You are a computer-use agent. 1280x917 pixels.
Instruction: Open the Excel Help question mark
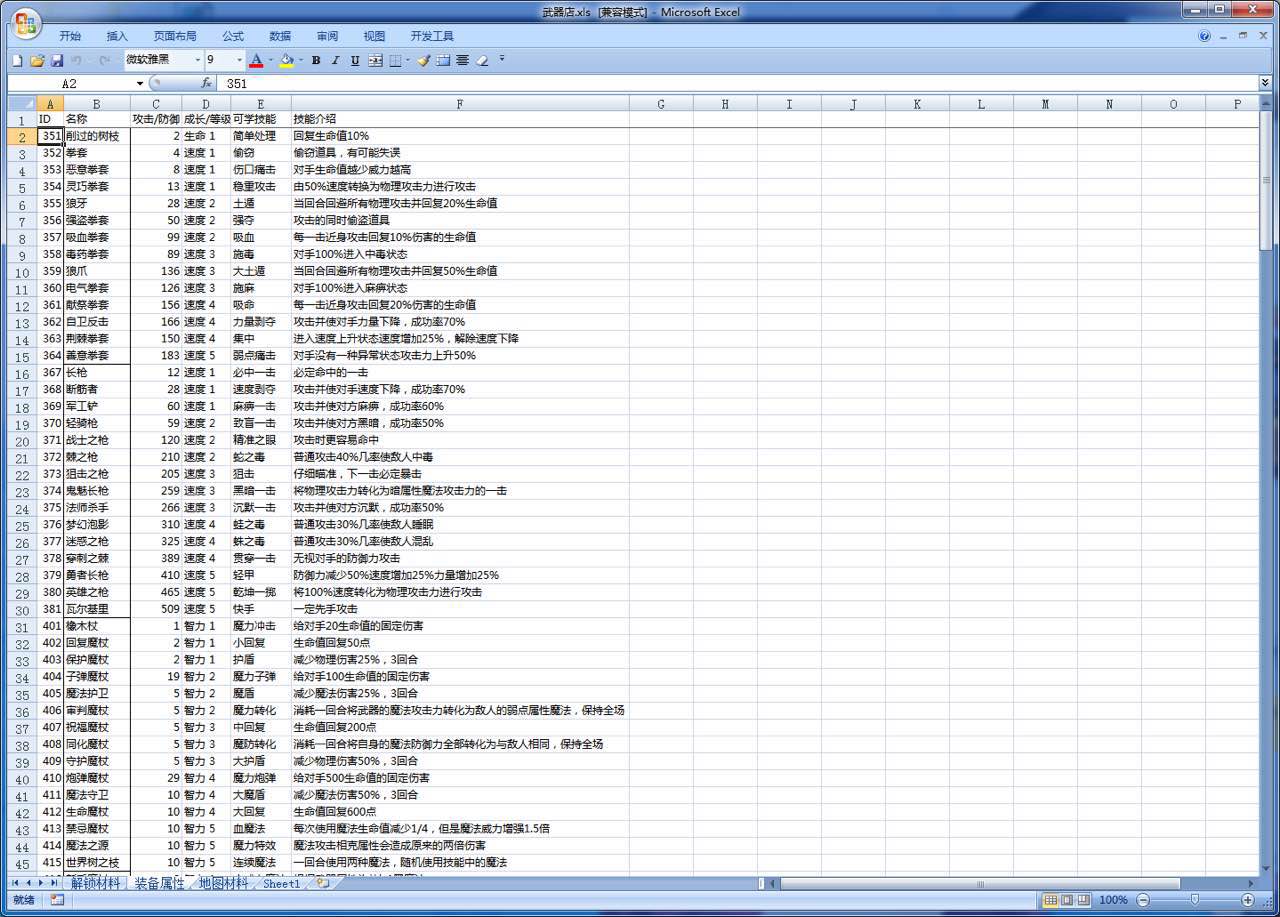point(1204,36)
